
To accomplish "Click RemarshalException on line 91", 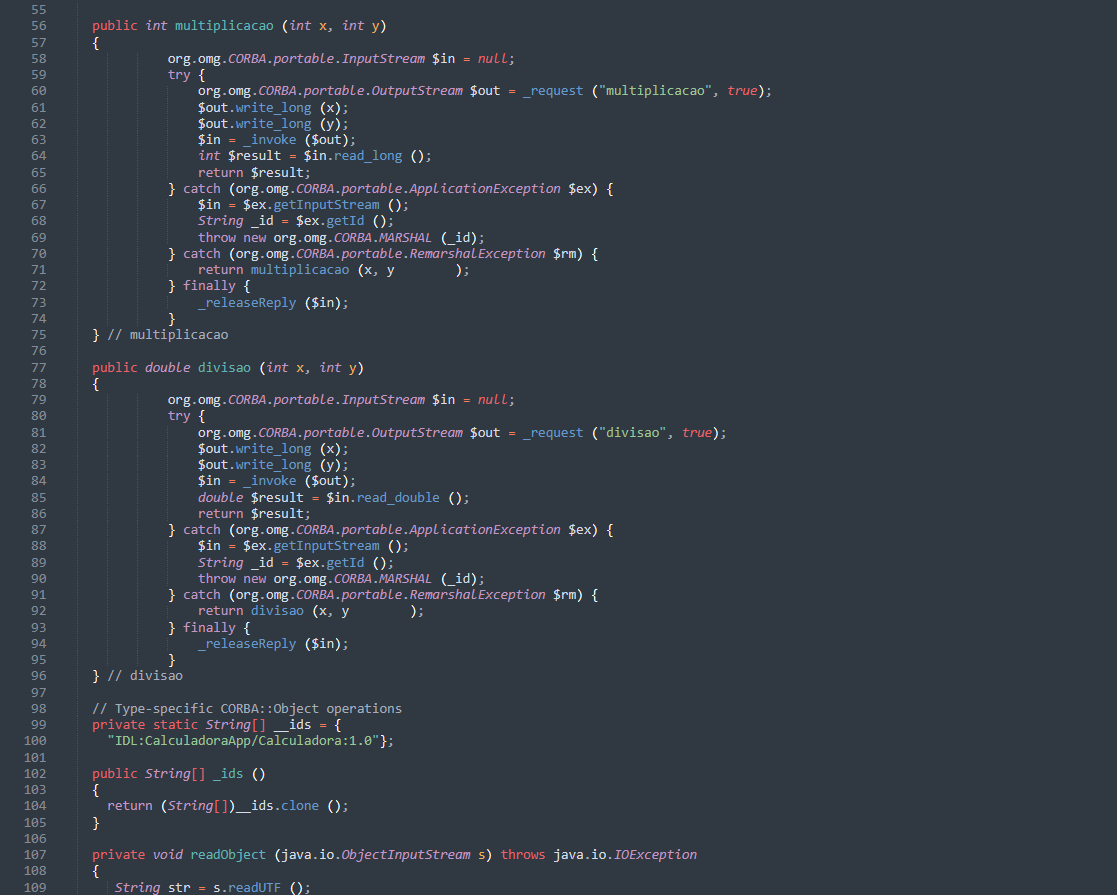I will click(x=477, y=594).
